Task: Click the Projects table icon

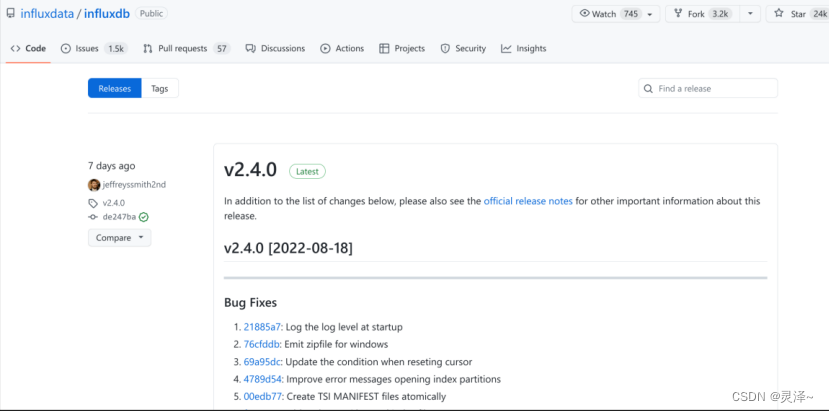Action: pyautogui.click(x=384, y=48)
